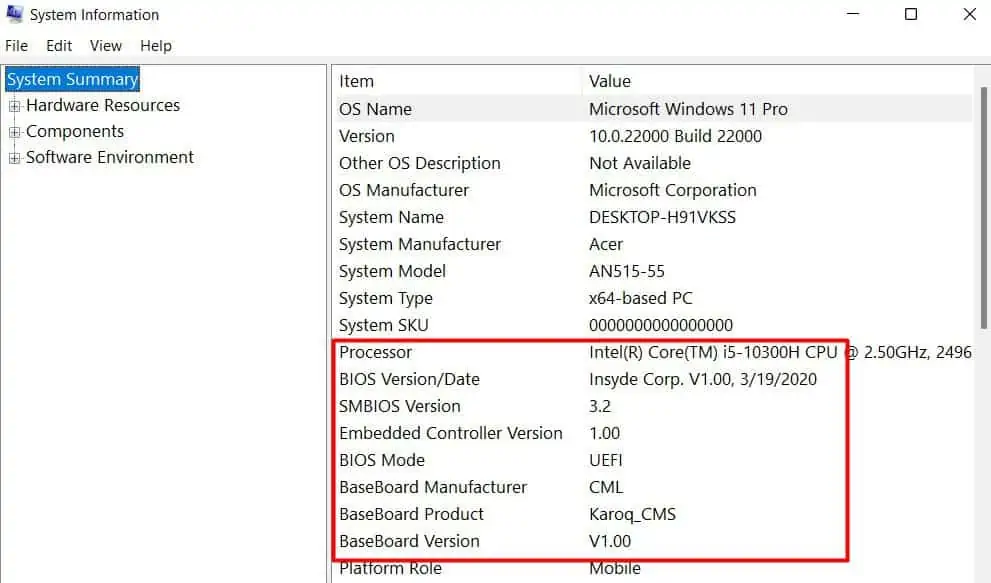Image resolution: width=991 pixels, height=583 pixels.
Task: Select the Components category label
Action: tap(75, 131)
